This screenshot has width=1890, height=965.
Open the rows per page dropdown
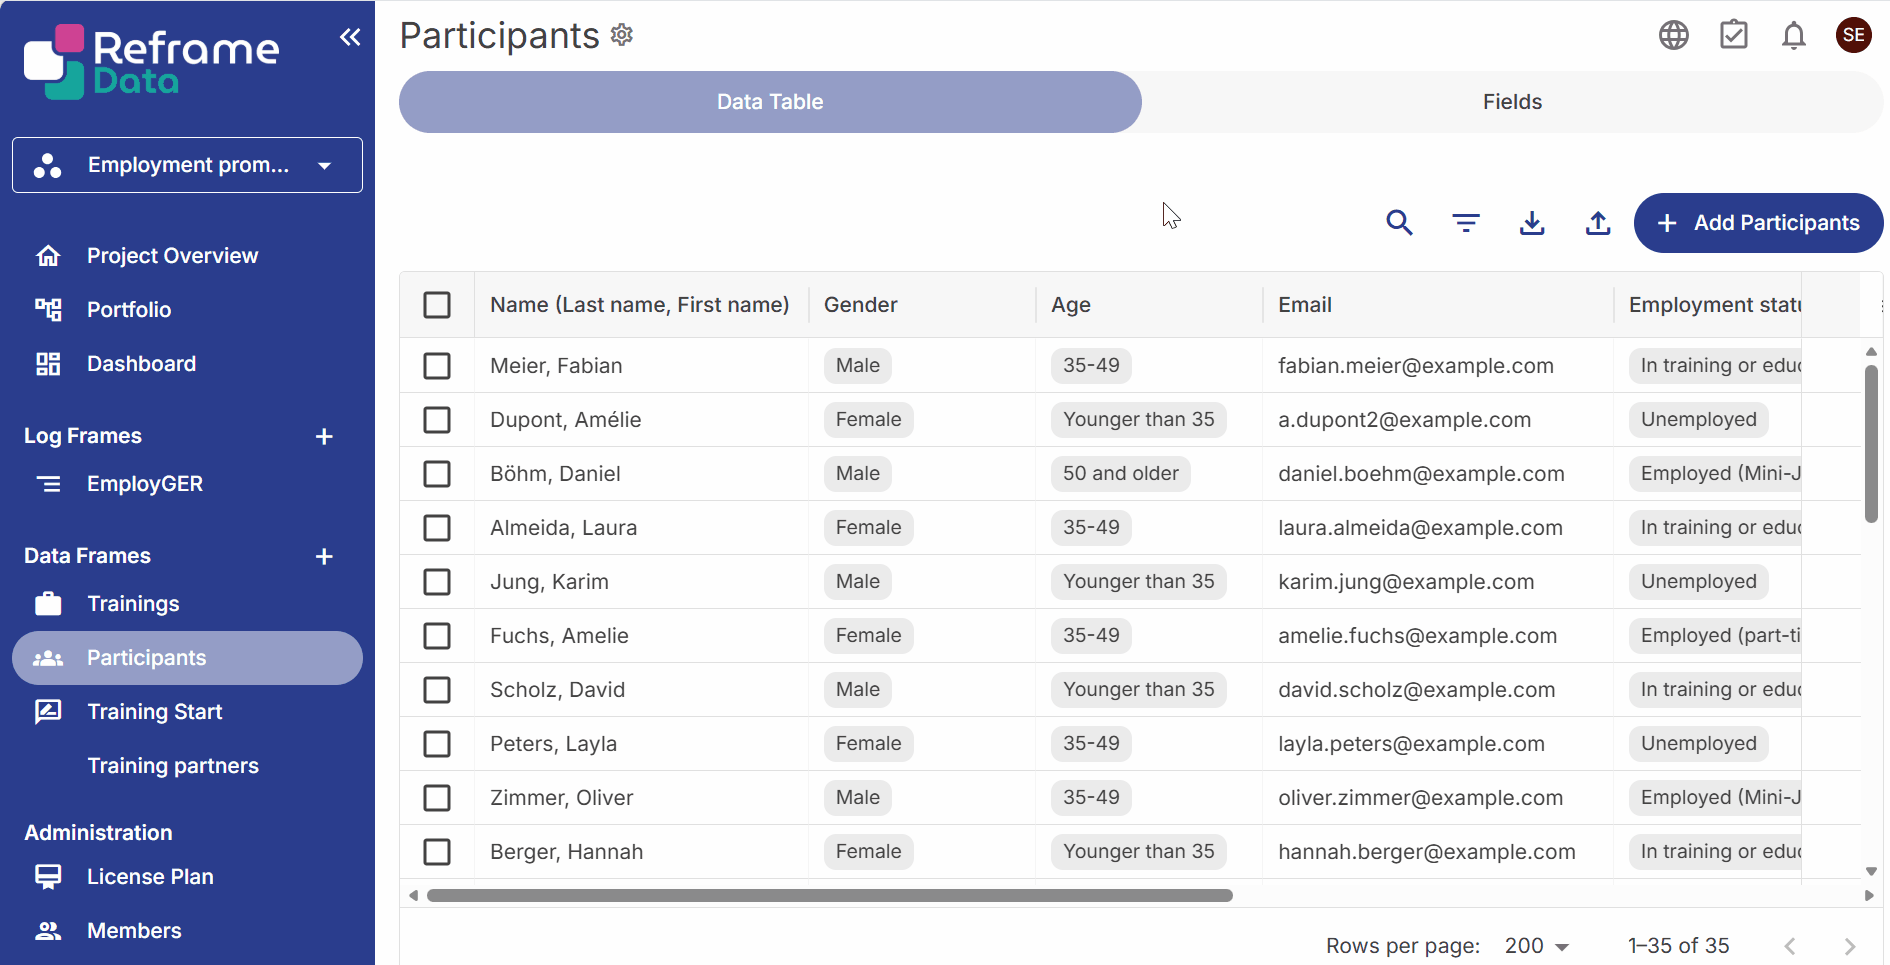(x=1536, y=946)
